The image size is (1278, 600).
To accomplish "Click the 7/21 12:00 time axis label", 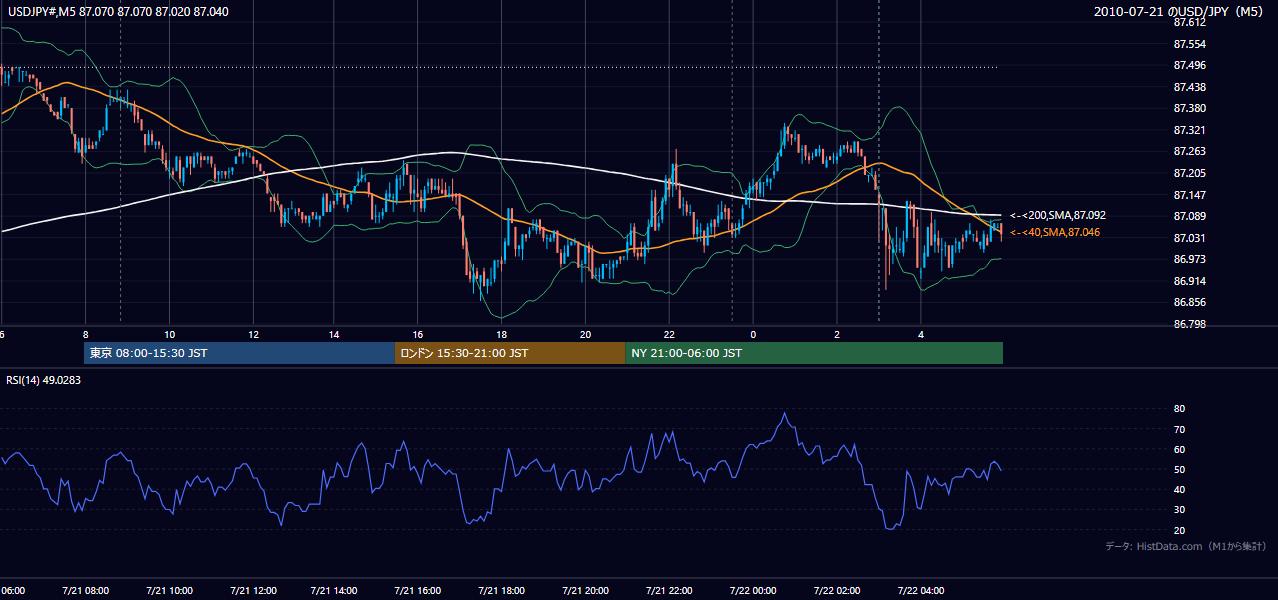I will coord(252,590).
